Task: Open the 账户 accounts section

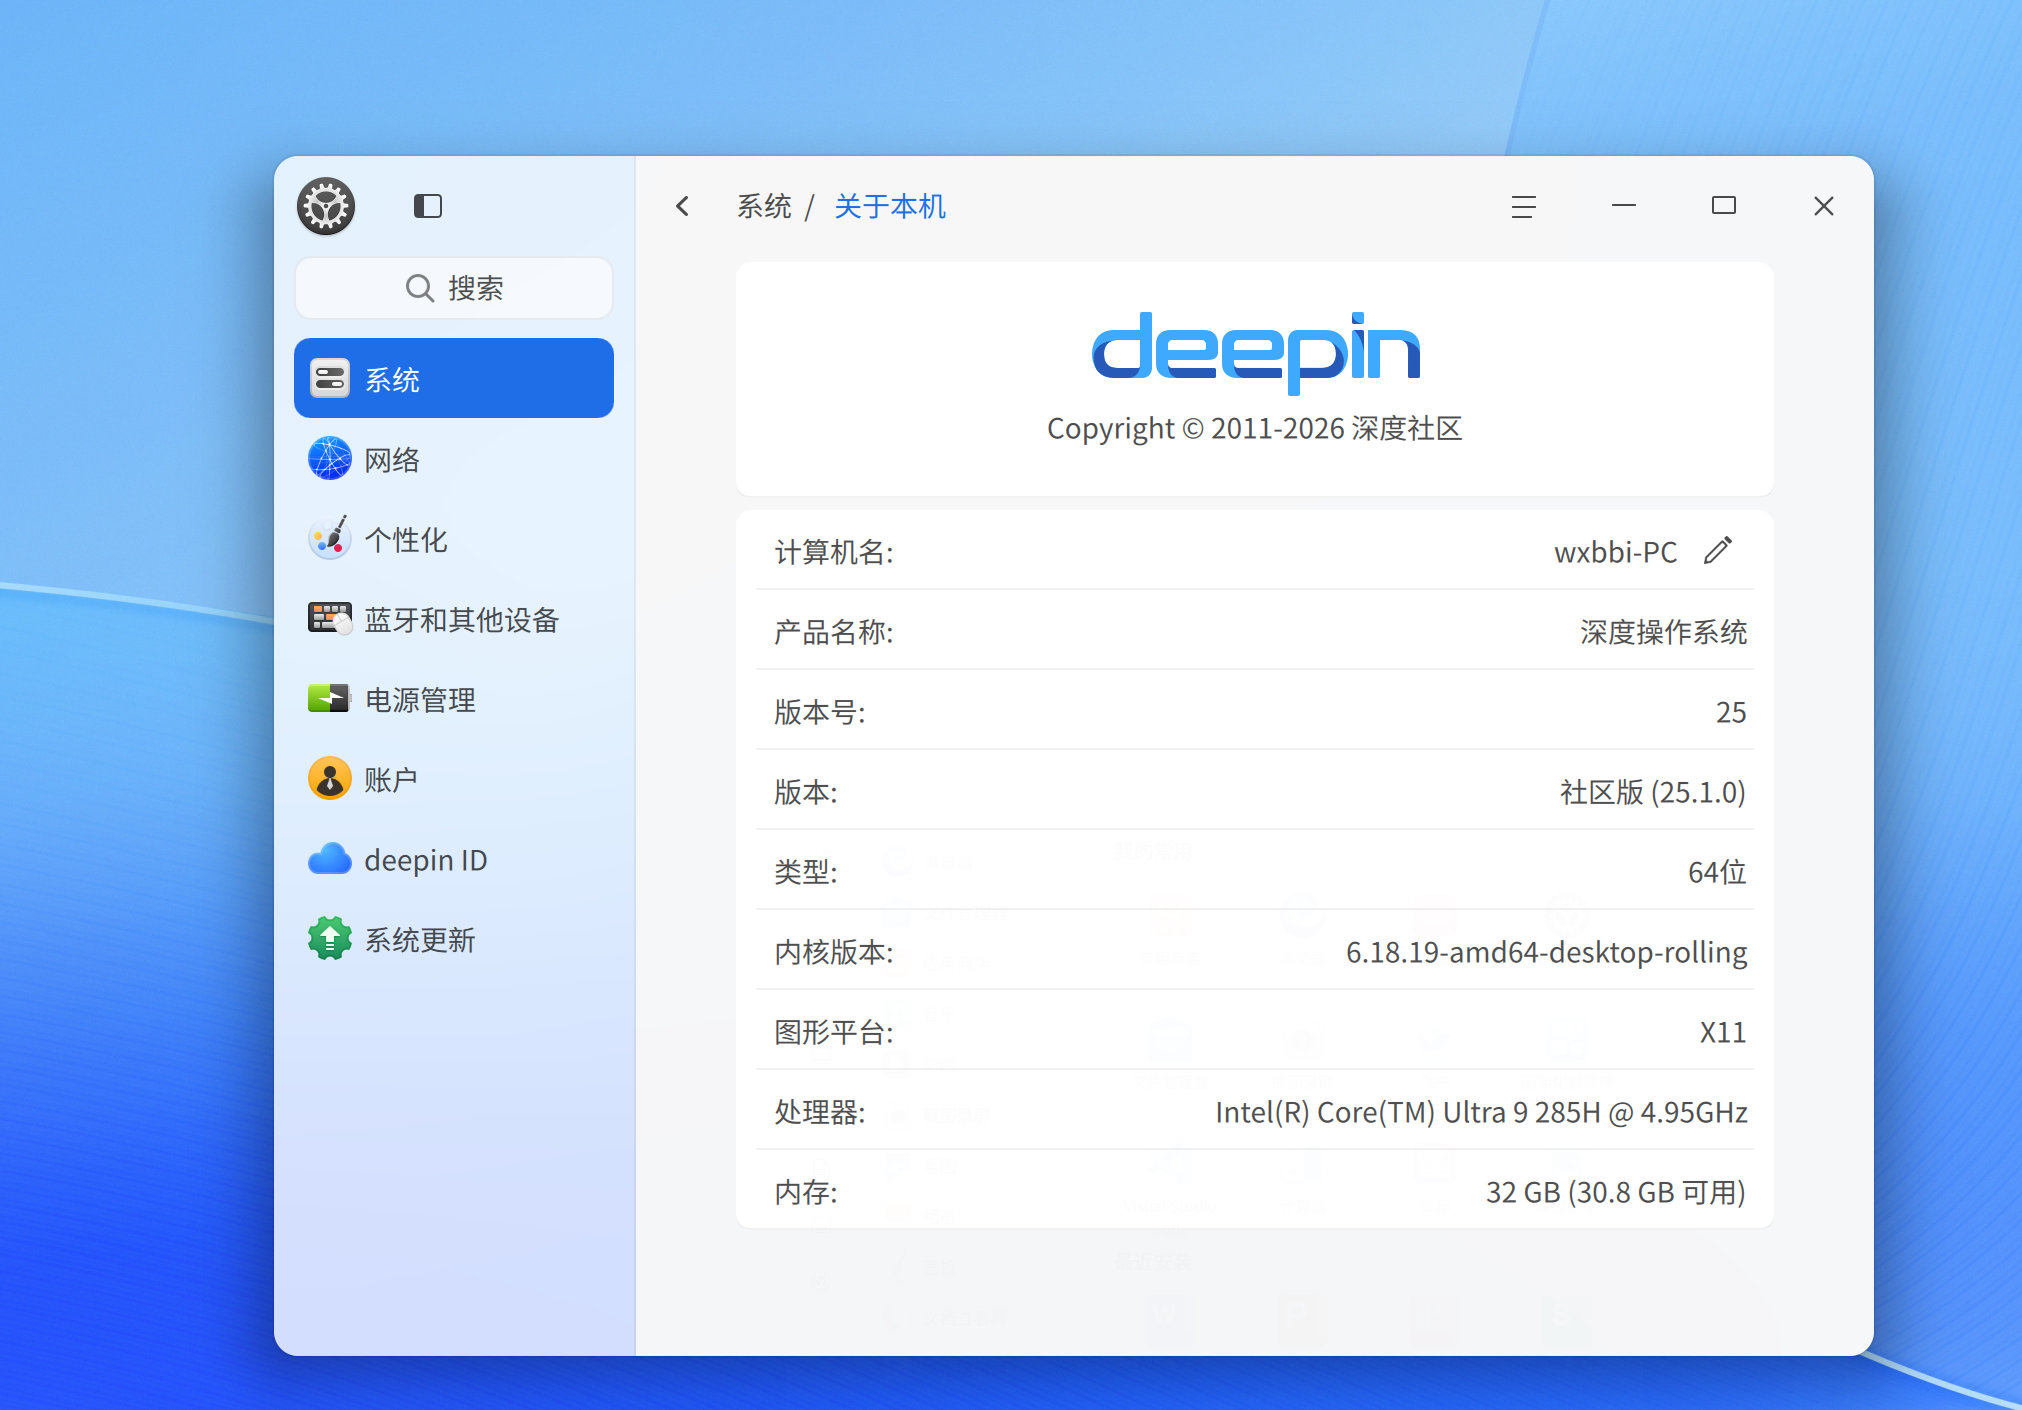Action: click(x=391, y=779)
